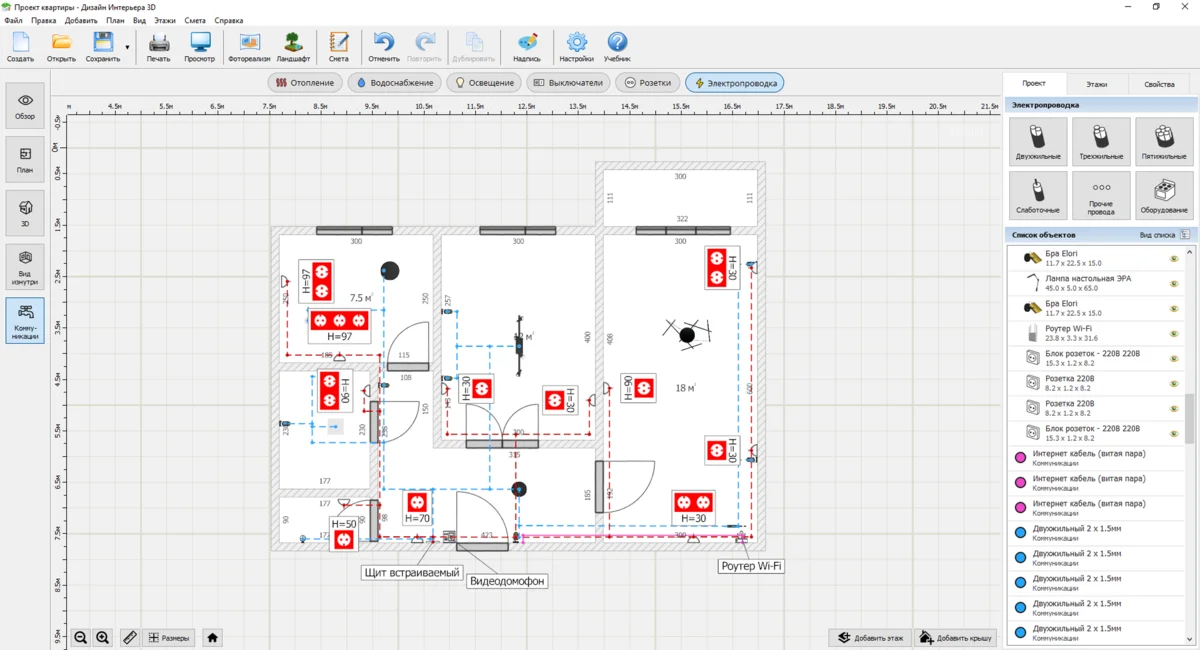Select the Щит встраиваемый label on plan
1200x650 pixels.
411,574
